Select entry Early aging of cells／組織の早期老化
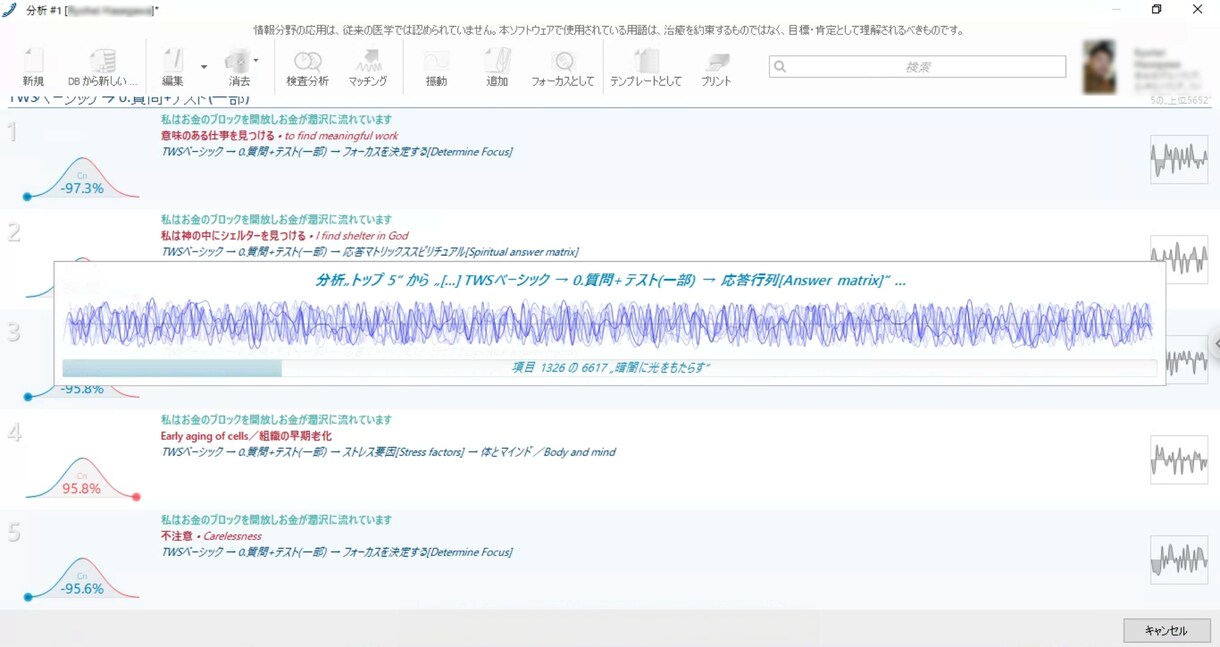1220x647 pixels. 246,436
